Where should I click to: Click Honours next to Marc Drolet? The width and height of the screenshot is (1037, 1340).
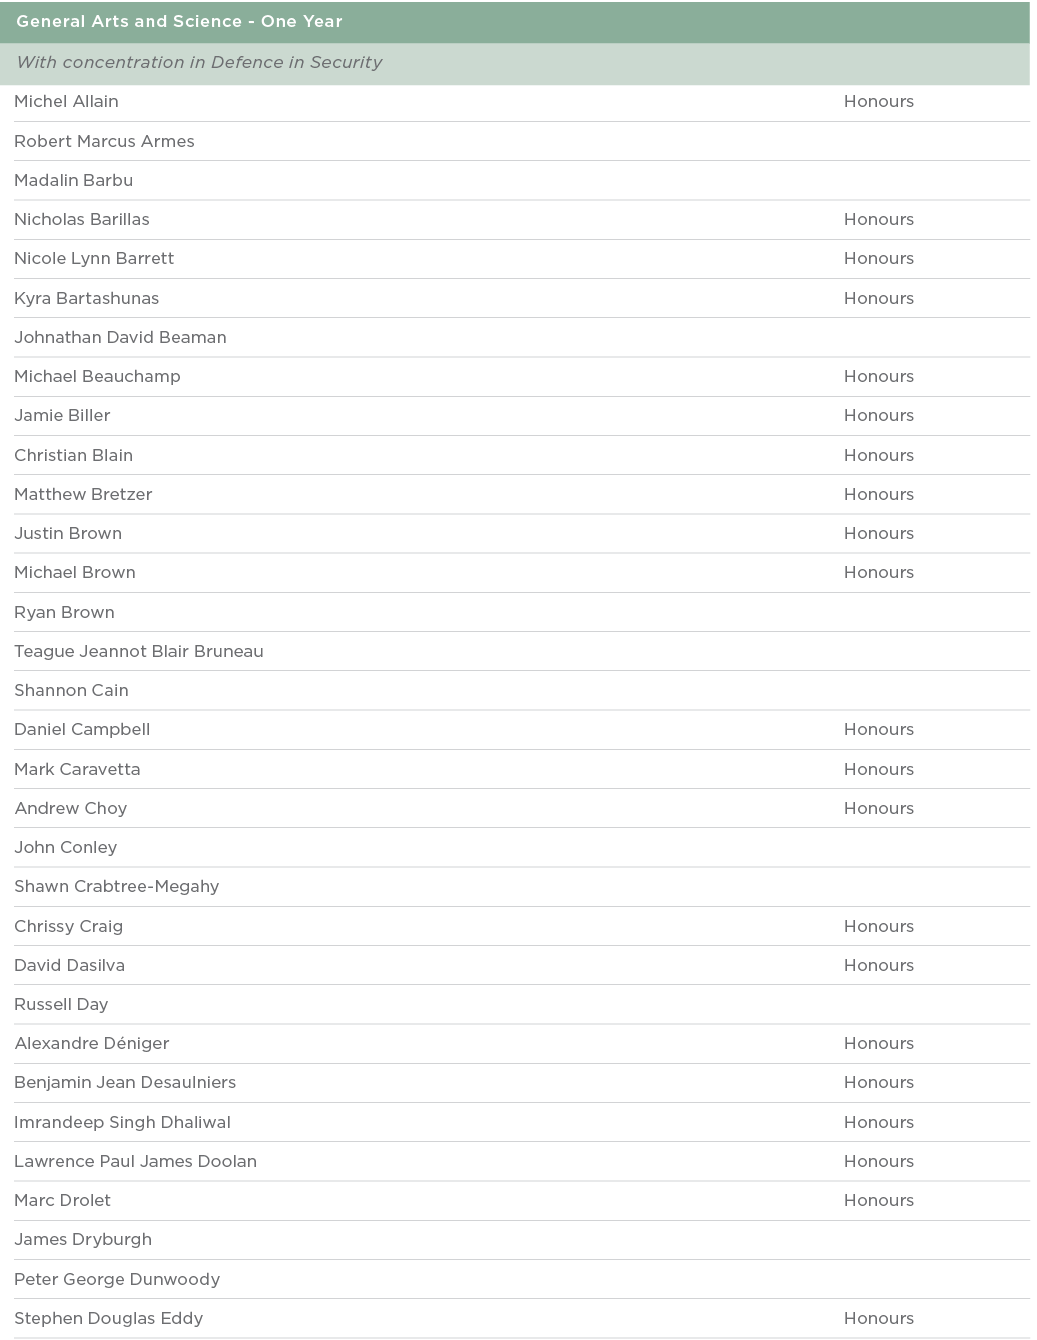point(878,1200)
